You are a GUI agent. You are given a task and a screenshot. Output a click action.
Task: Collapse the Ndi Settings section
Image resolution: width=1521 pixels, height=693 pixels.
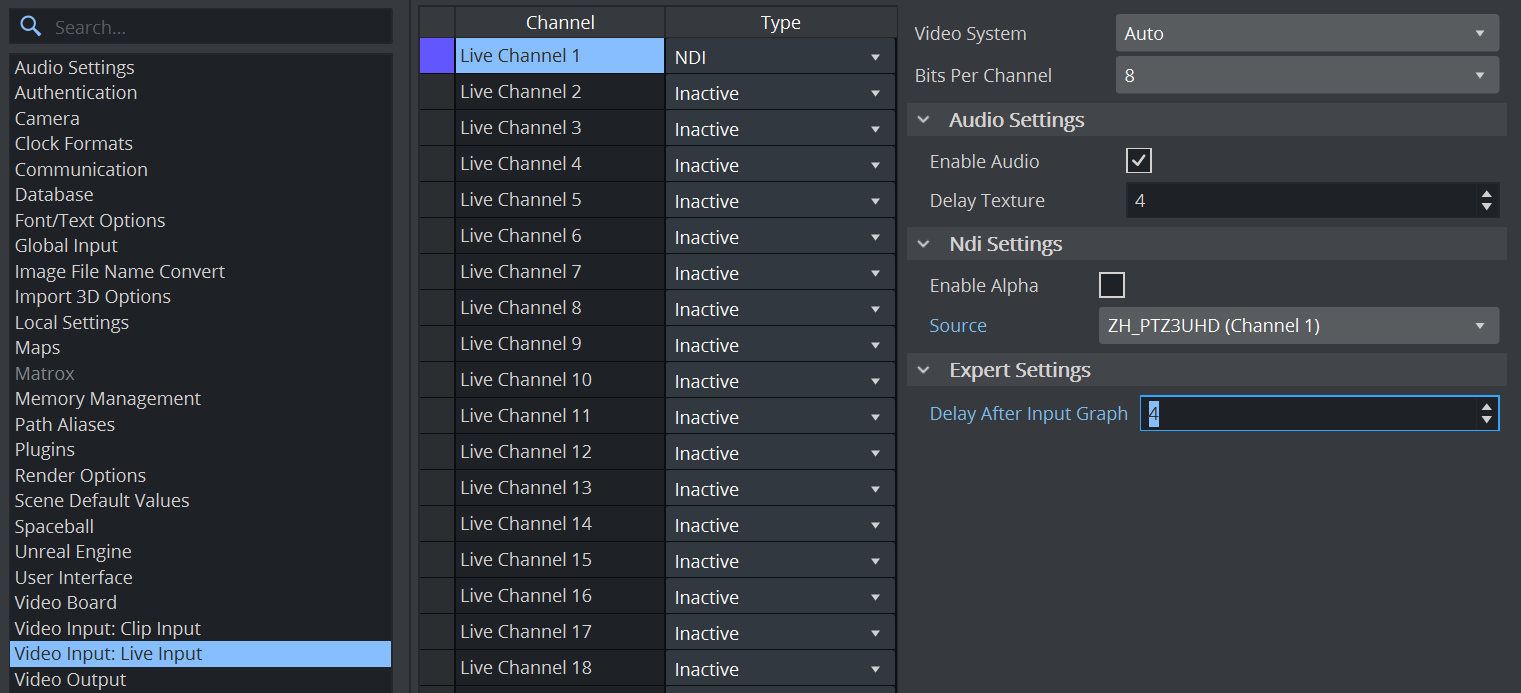pos(923,244)
